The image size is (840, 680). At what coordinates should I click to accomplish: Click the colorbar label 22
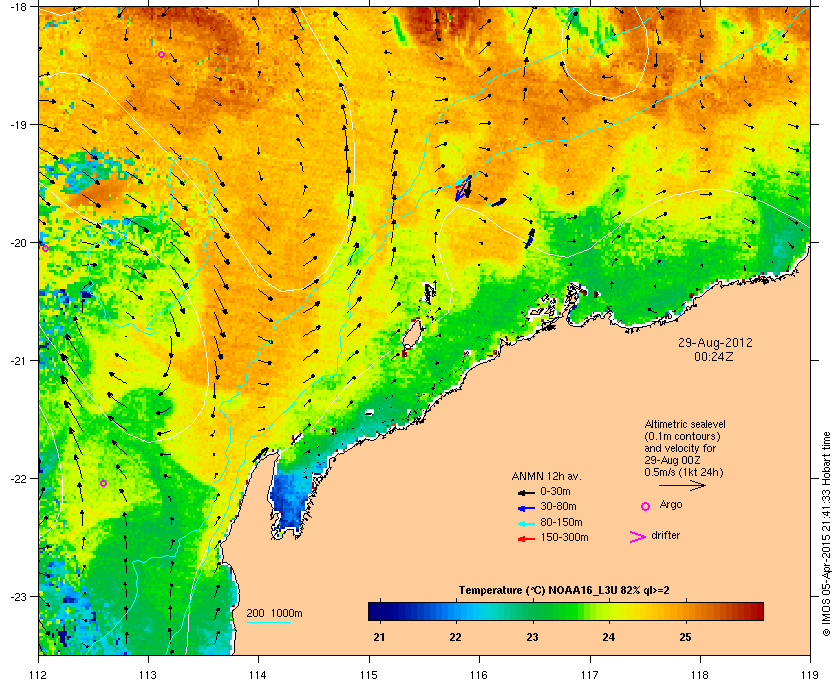(455, 637)
